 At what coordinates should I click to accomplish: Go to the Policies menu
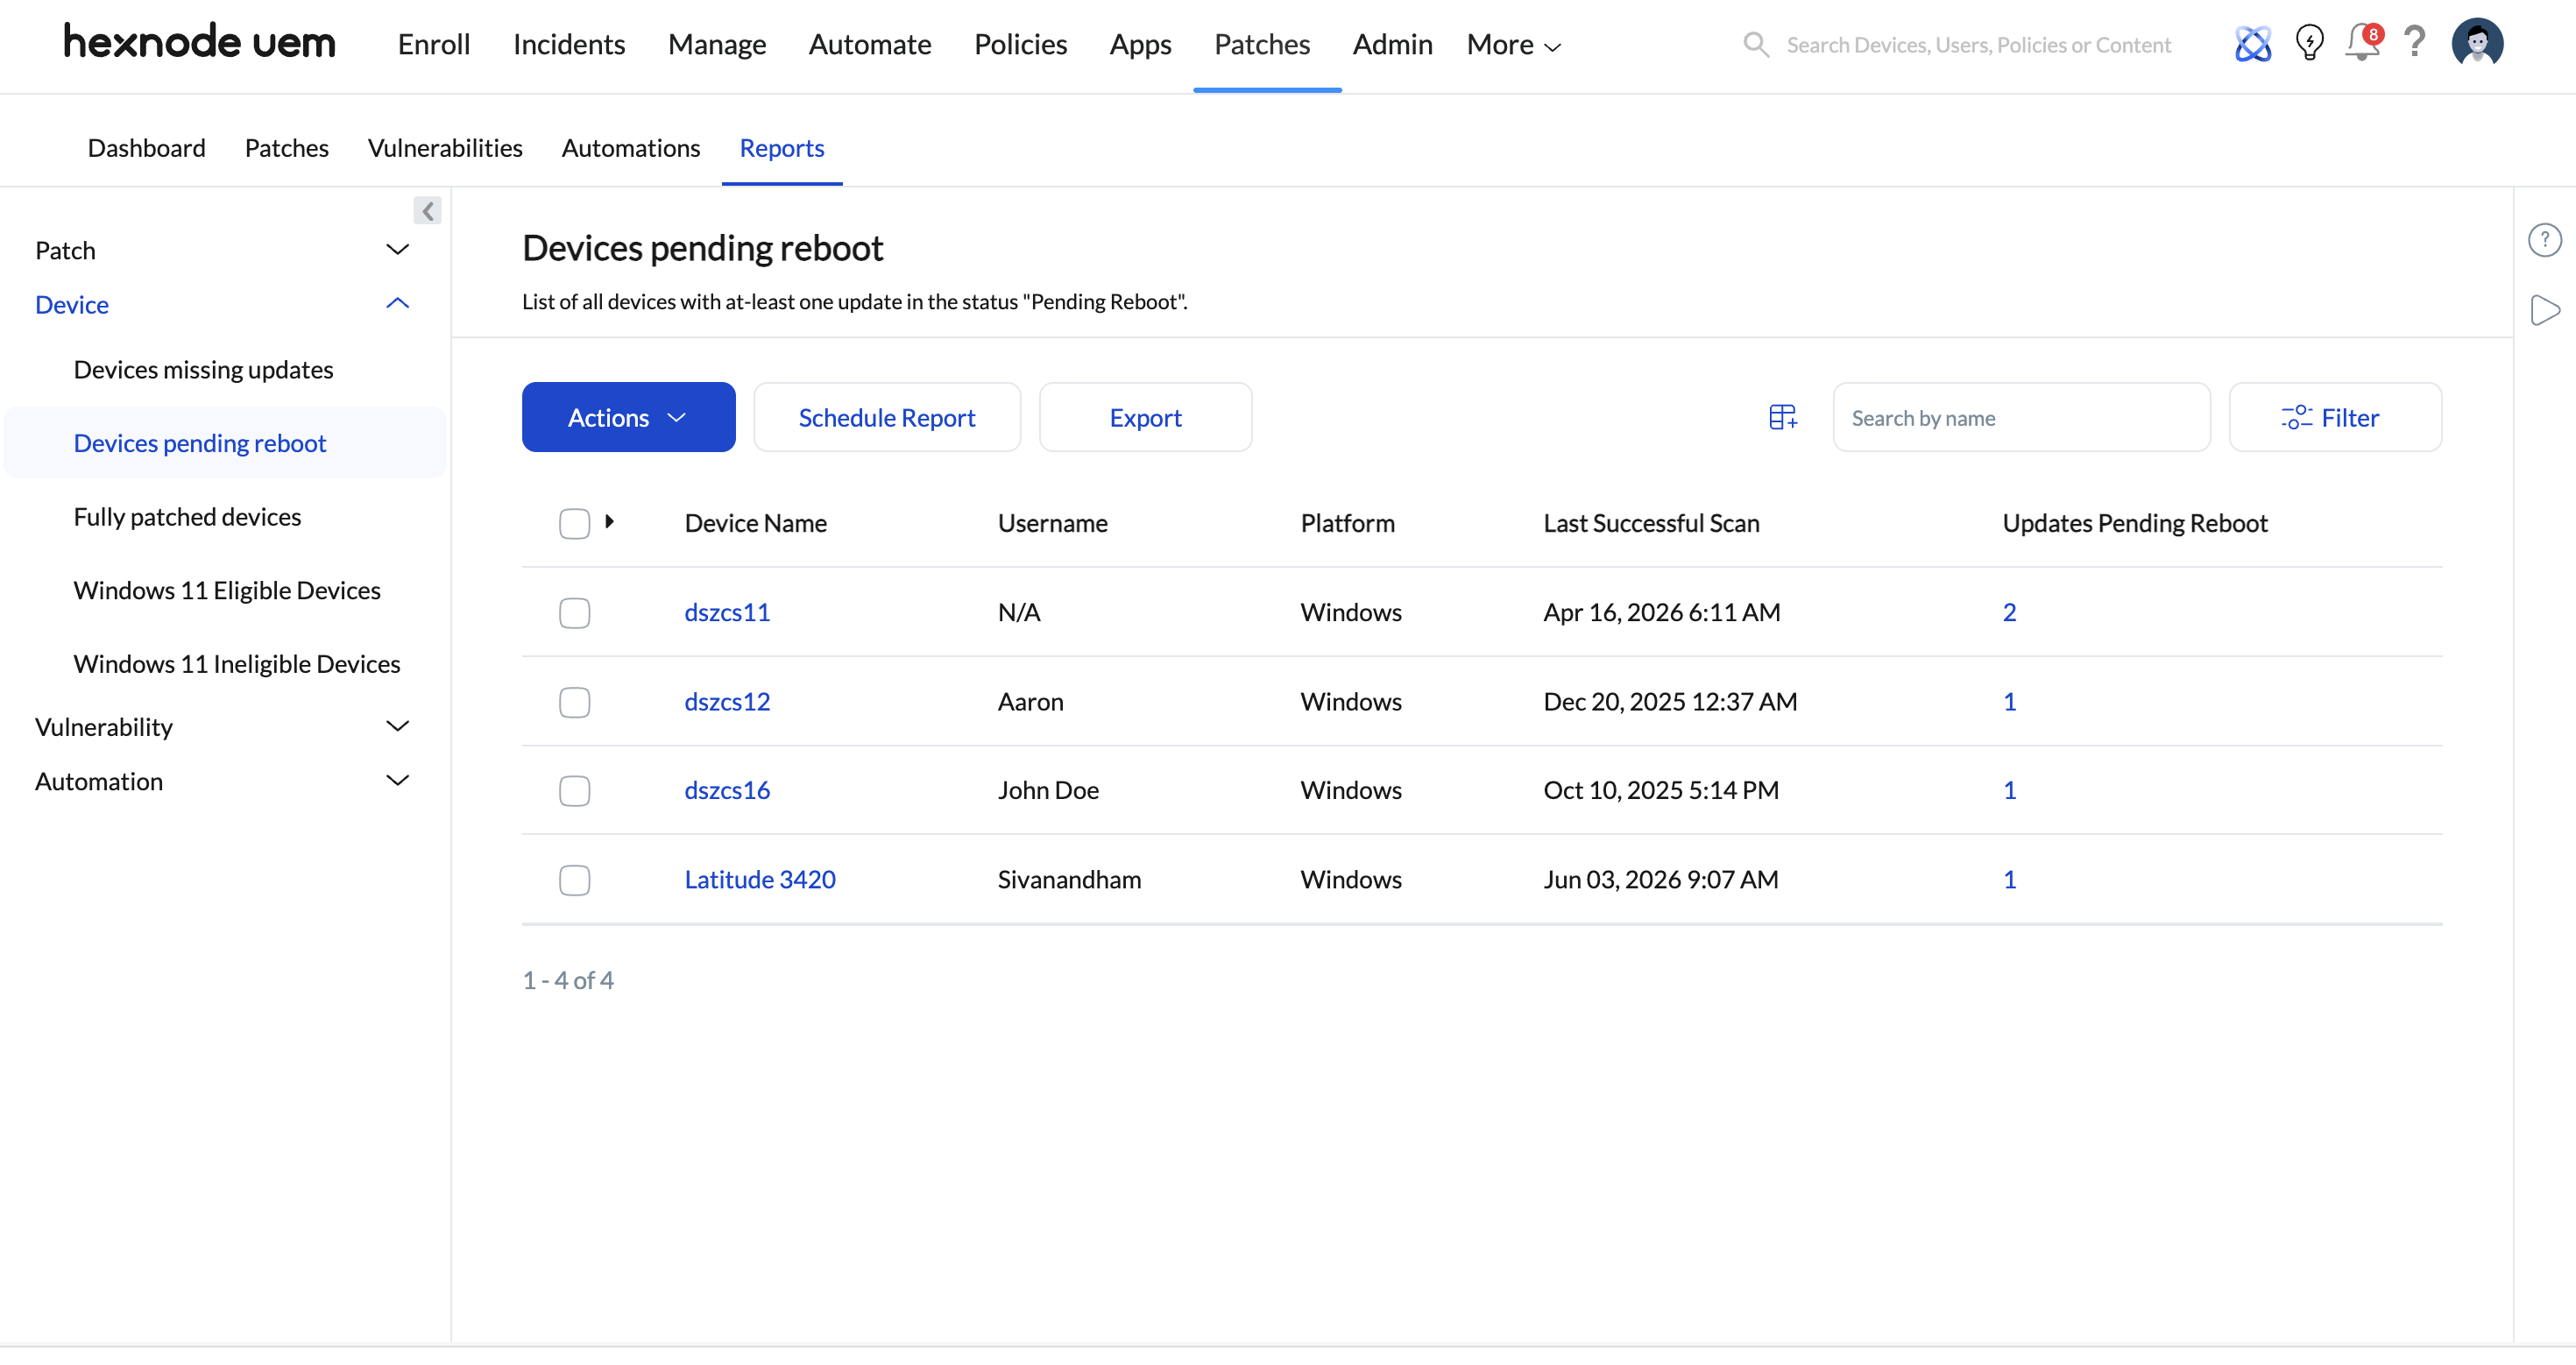point(1020,44)
